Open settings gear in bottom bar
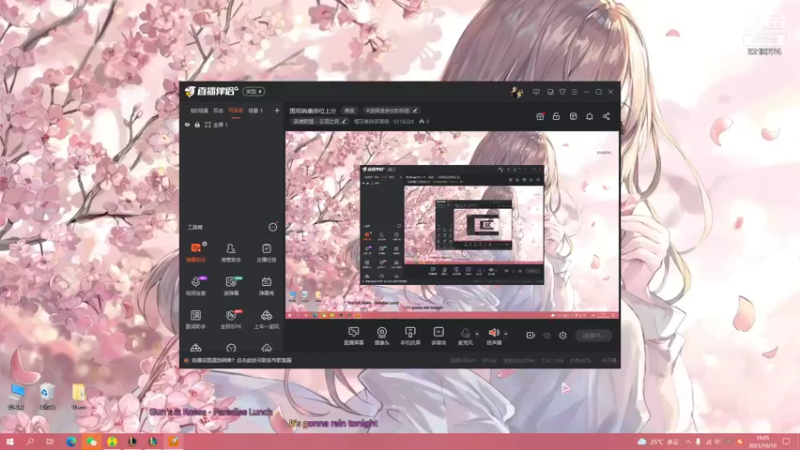 [x=563, y=335]
